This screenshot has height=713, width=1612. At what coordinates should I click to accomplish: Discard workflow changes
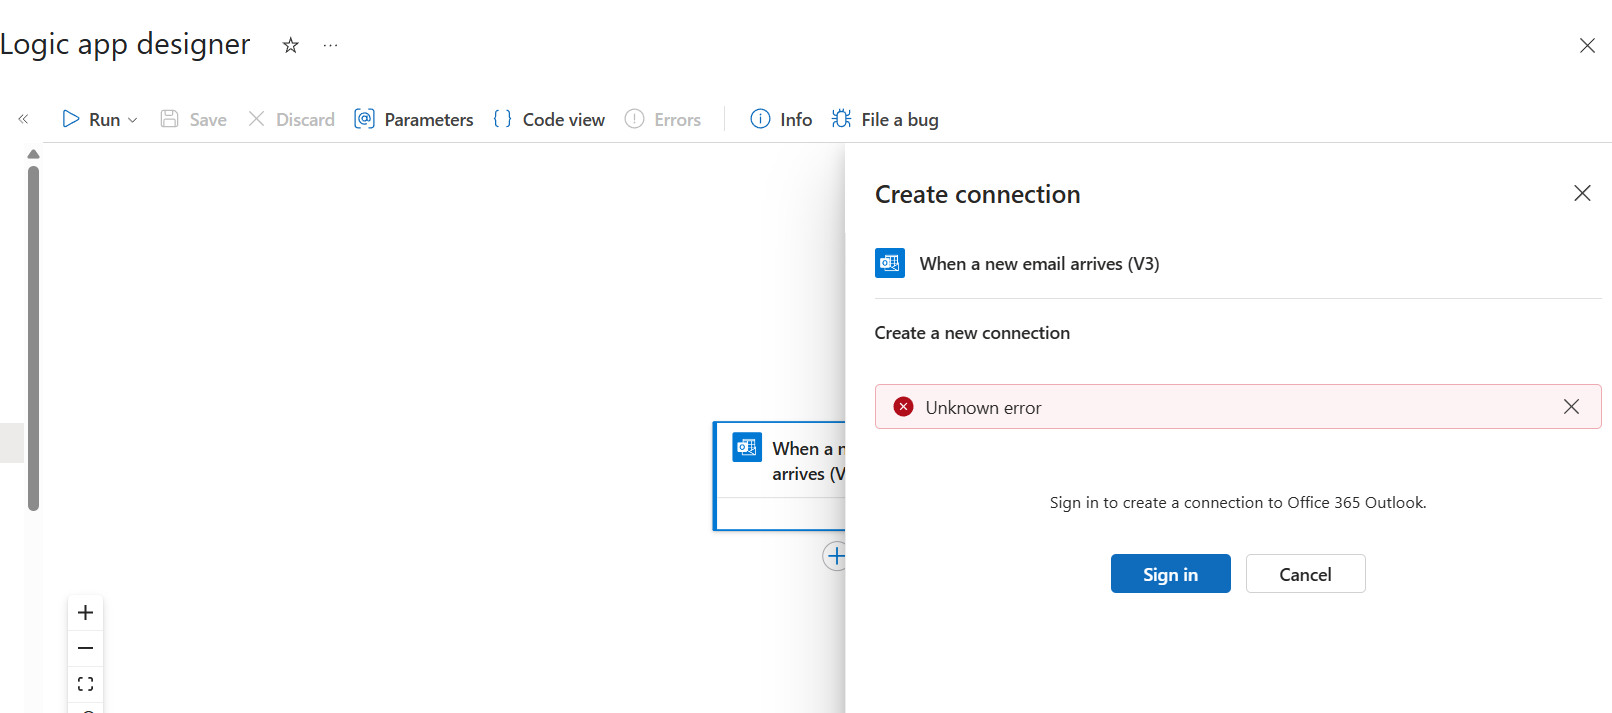291,119
